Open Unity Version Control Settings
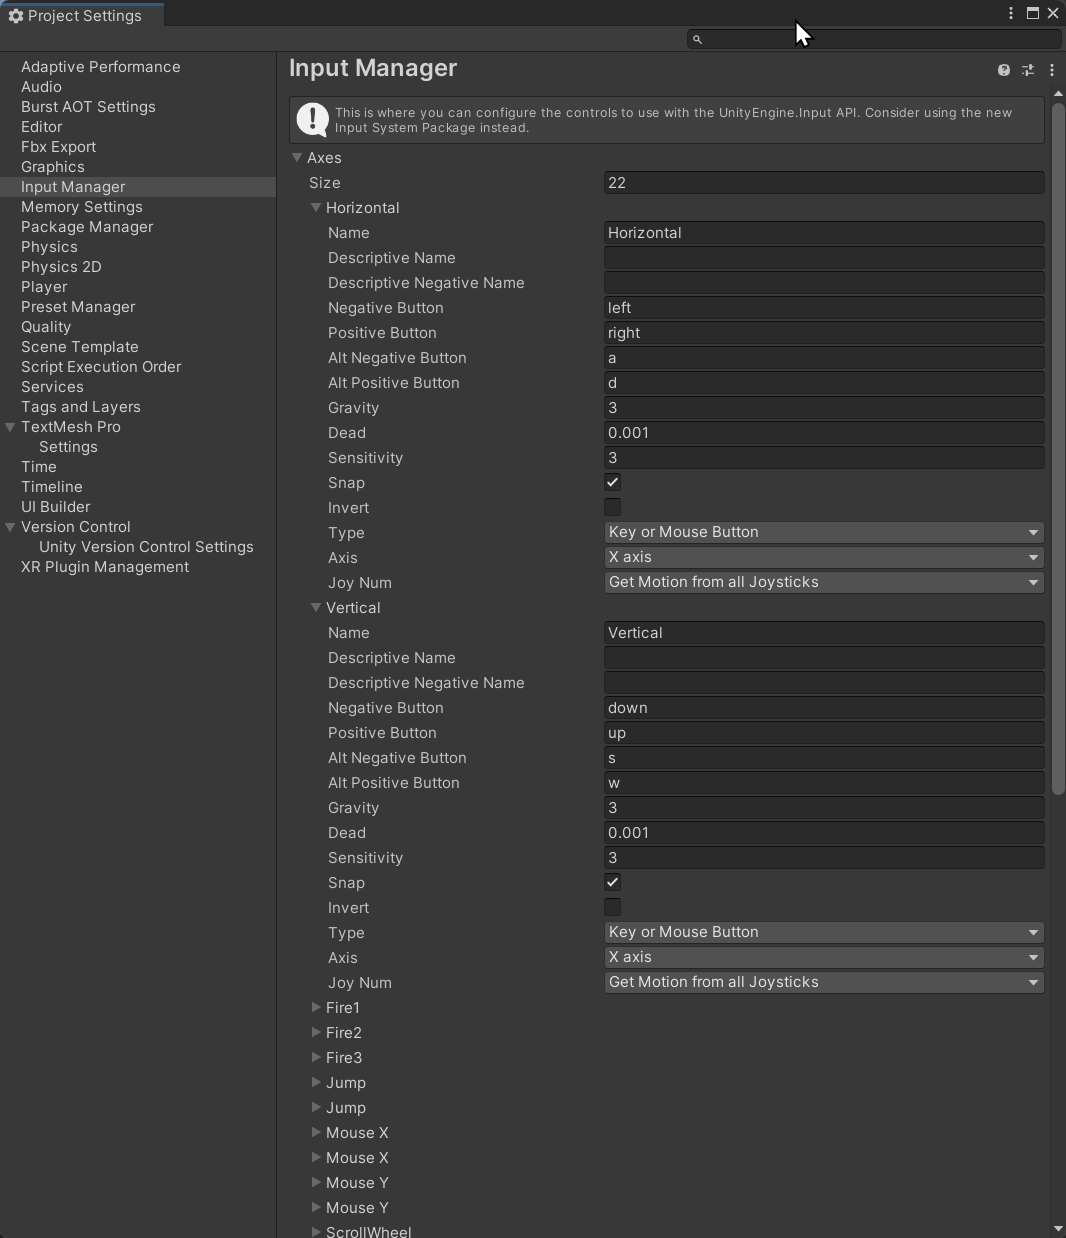Viewport: 1066px width, 1238px height. [x=146, y=547]
